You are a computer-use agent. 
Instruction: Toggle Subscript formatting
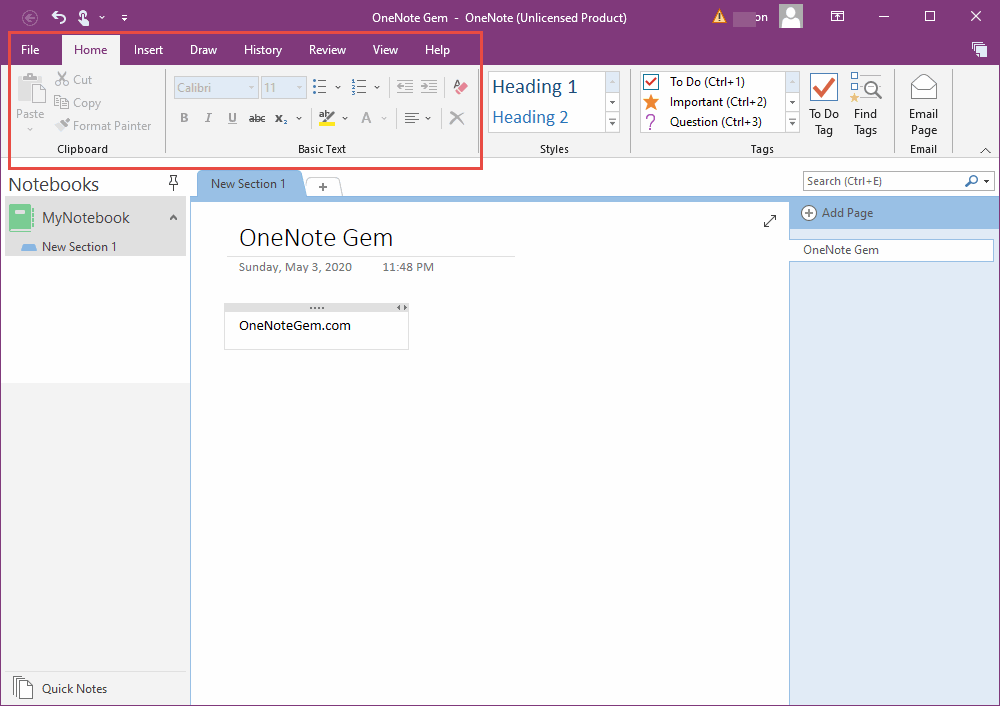281,118
